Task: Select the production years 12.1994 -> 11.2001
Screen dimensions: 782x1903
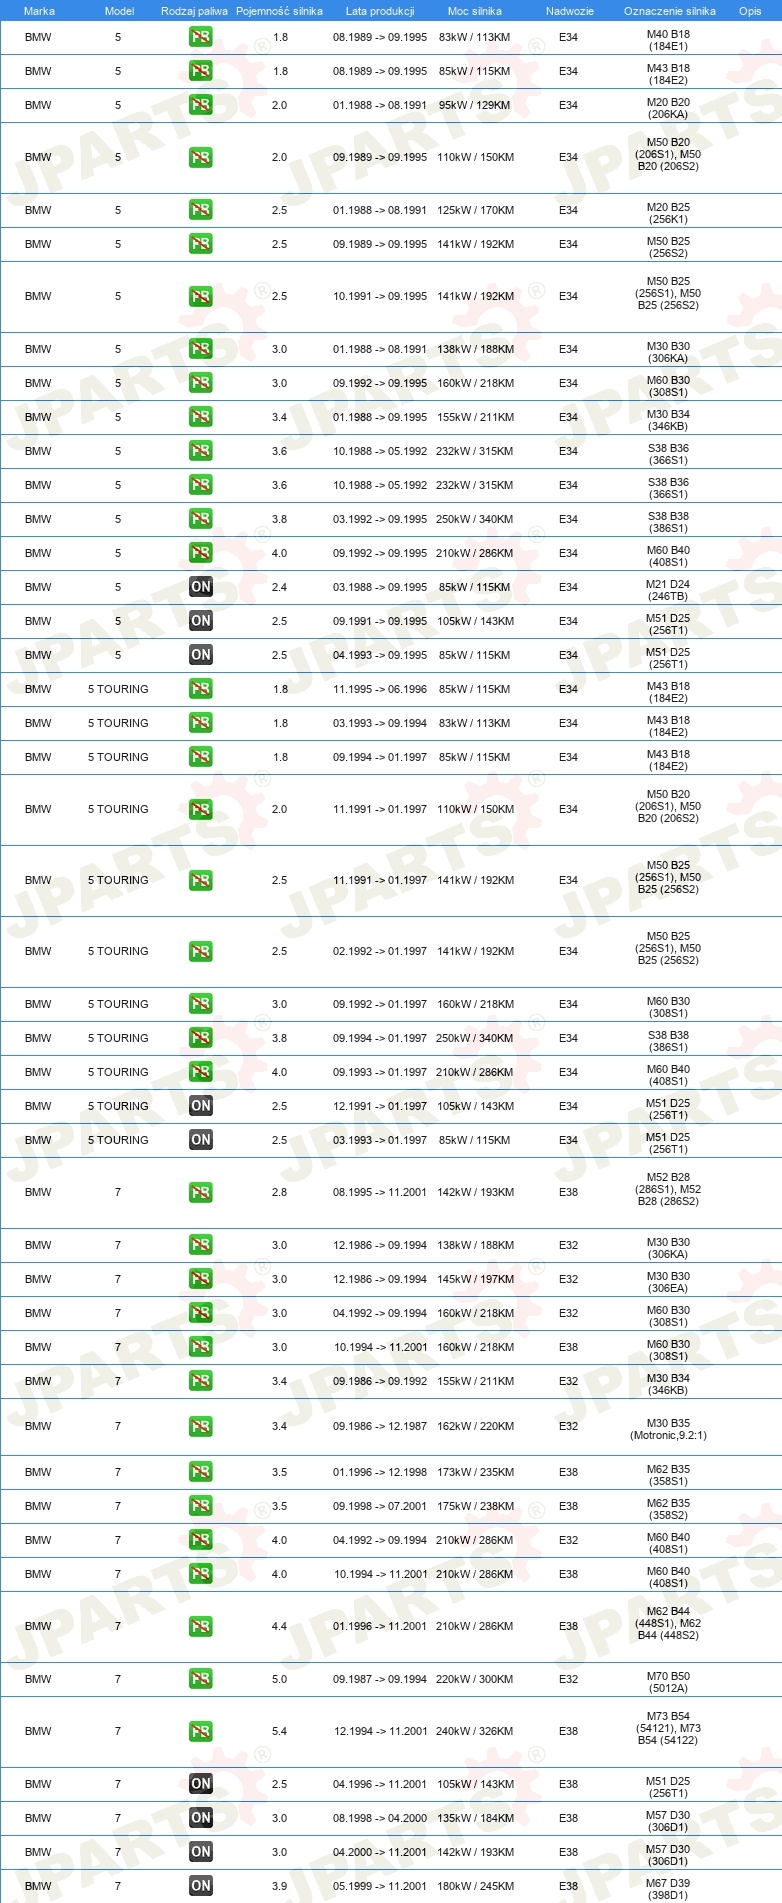Action: click(x=380, y=1731)
